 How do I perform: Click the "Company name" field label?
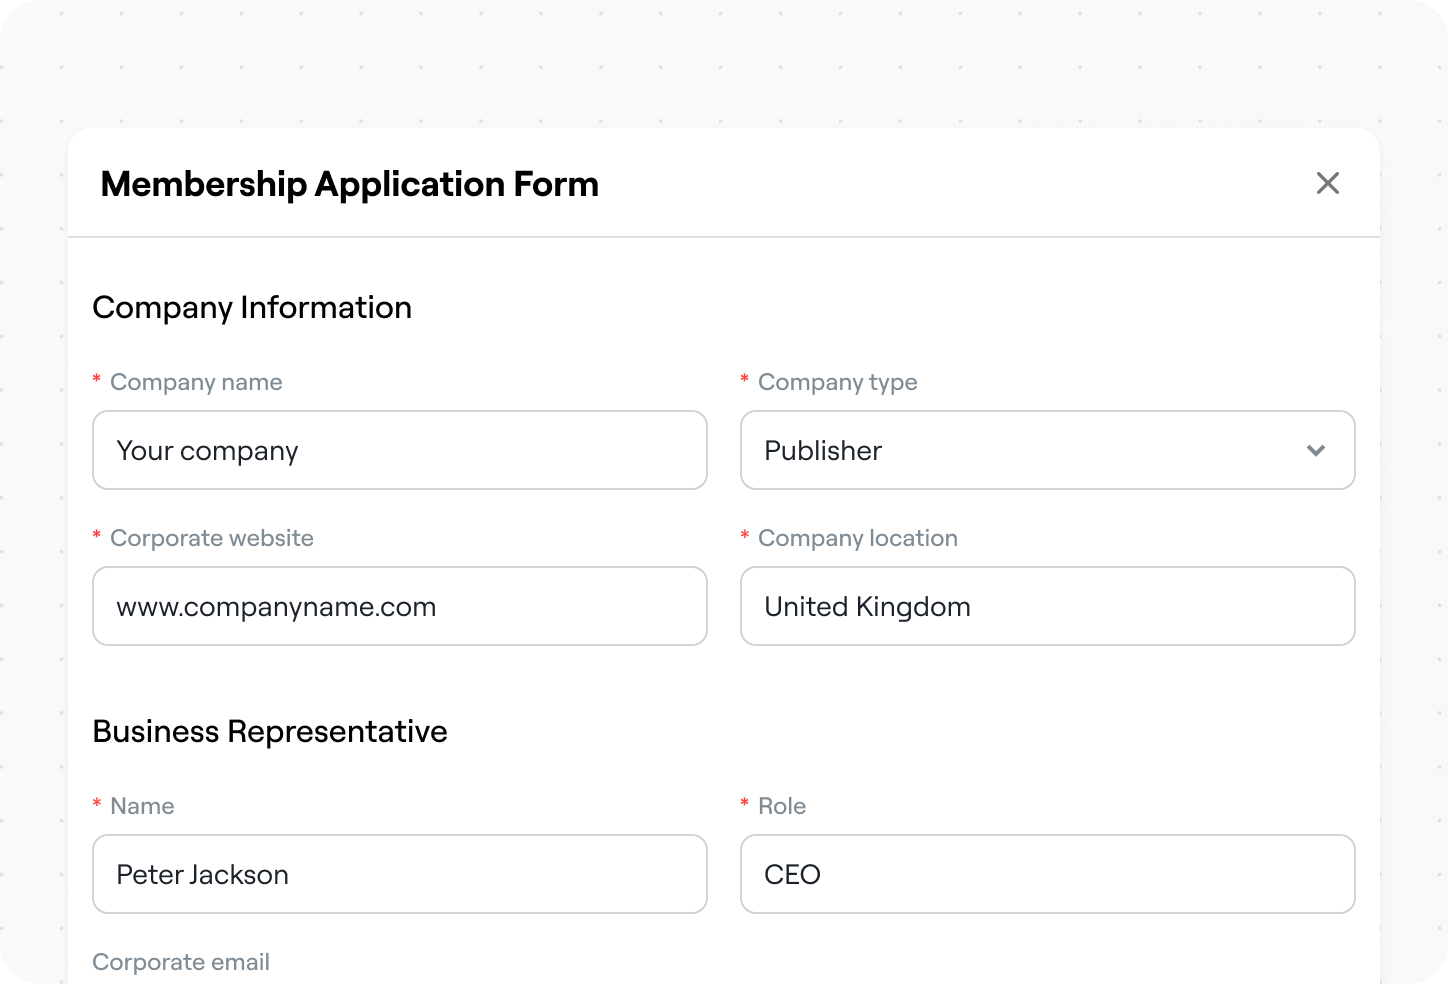[196, 382]
